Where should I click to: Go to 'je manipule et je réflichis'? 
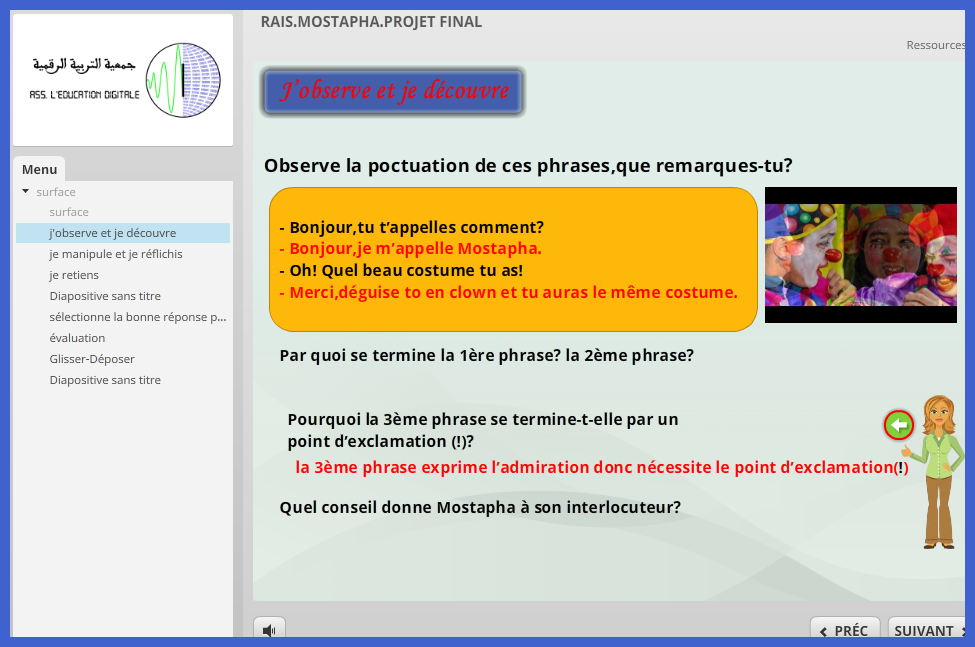coord(116,254)
